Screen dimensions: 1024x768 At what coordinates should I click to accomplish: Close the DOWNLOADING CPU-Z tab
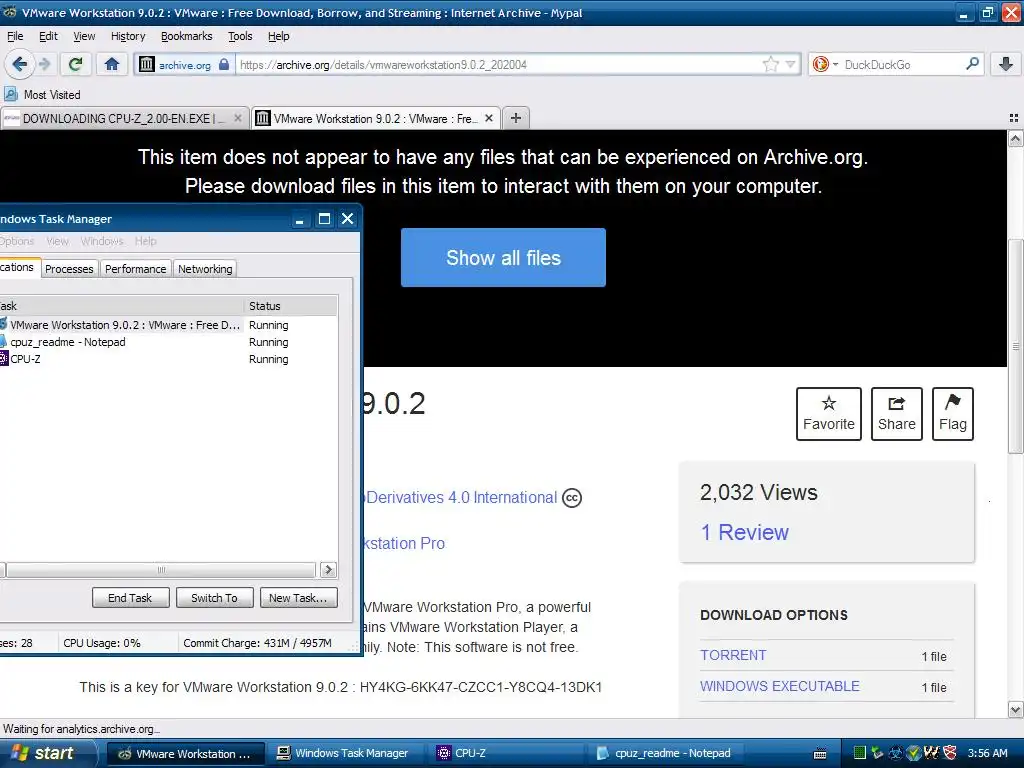point(238,118)
